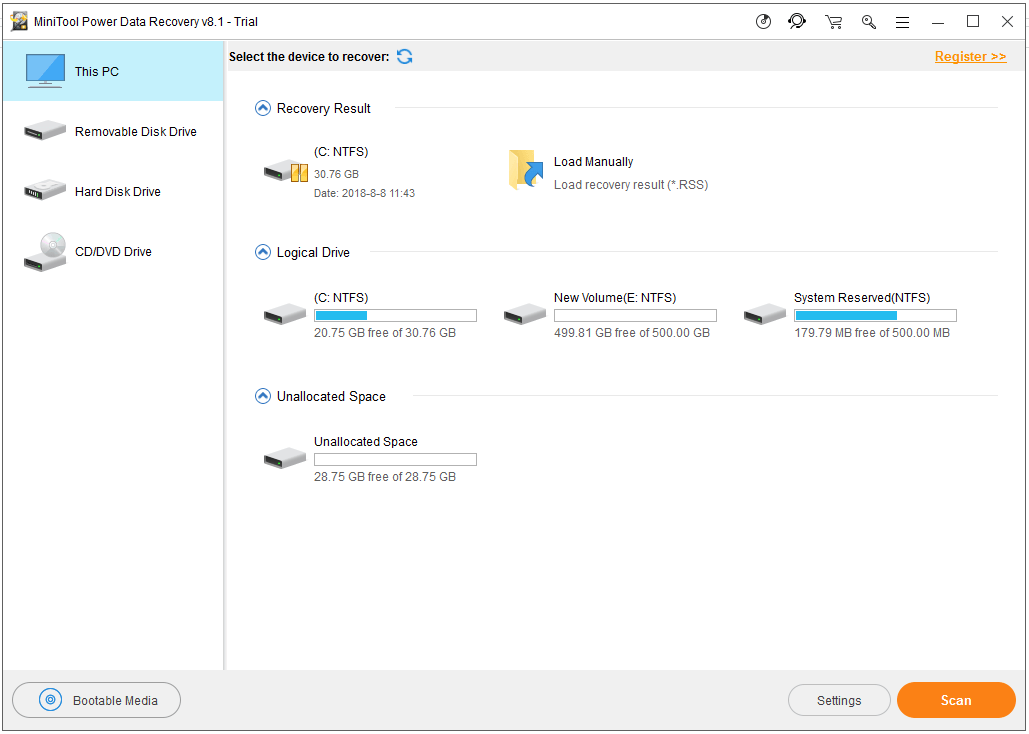Select the This PC tab
Image resolution: width=1029 pixels, height=734 pixels.
pyautogui.click(x=114, y=71)
